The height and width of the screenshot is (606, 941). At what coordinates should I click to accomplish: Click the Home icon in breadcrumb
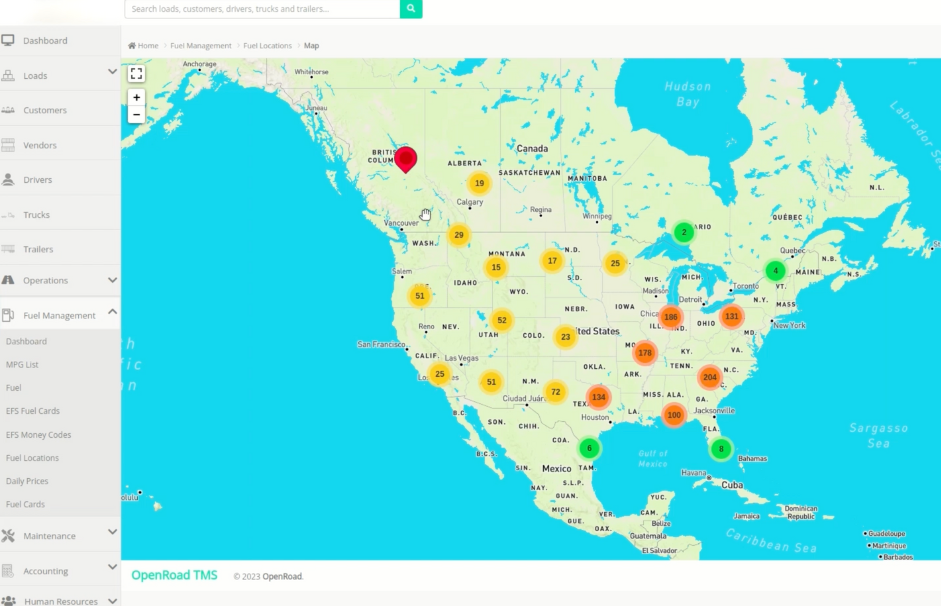click(x=131, y=46)
